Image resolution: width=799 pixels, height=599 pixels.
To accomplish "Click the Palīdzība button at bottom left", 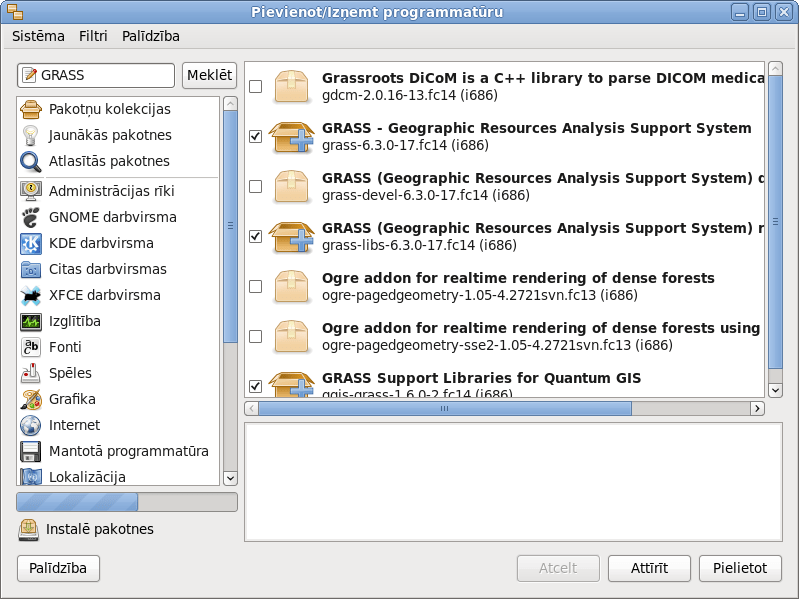I will 58,568.
